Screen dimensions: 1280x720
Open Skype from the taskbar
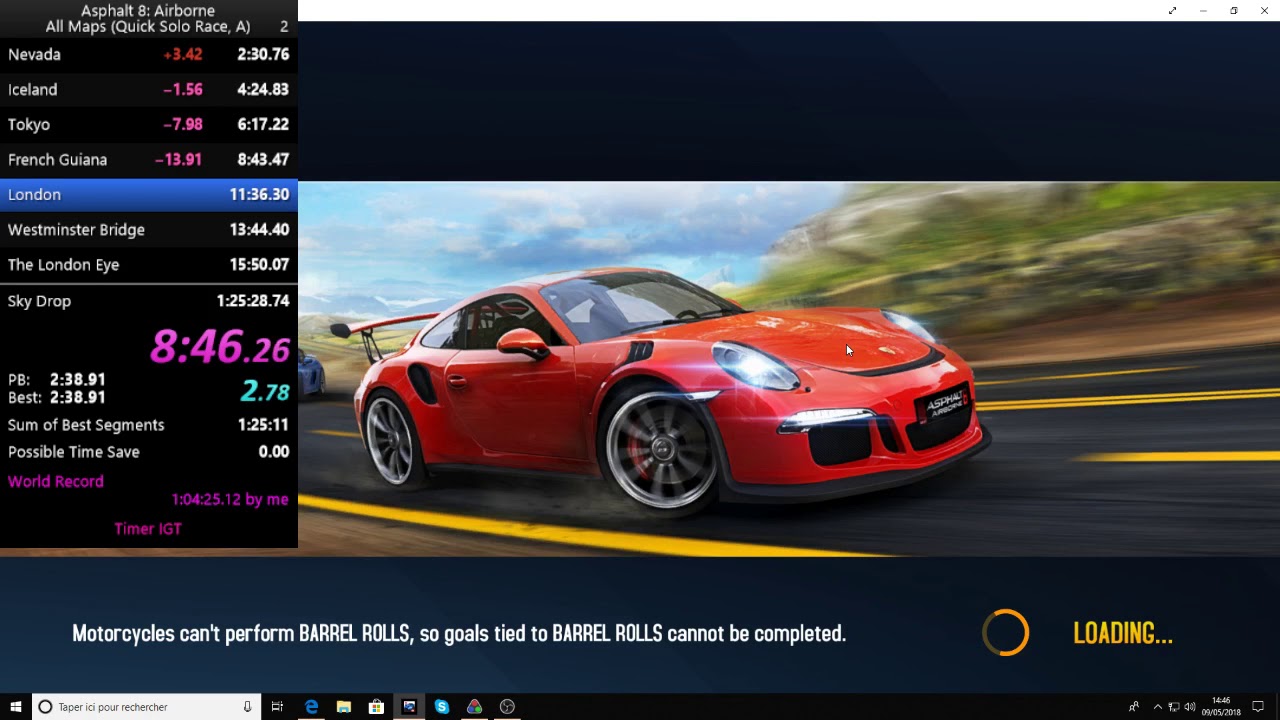[x=442, y=707]
